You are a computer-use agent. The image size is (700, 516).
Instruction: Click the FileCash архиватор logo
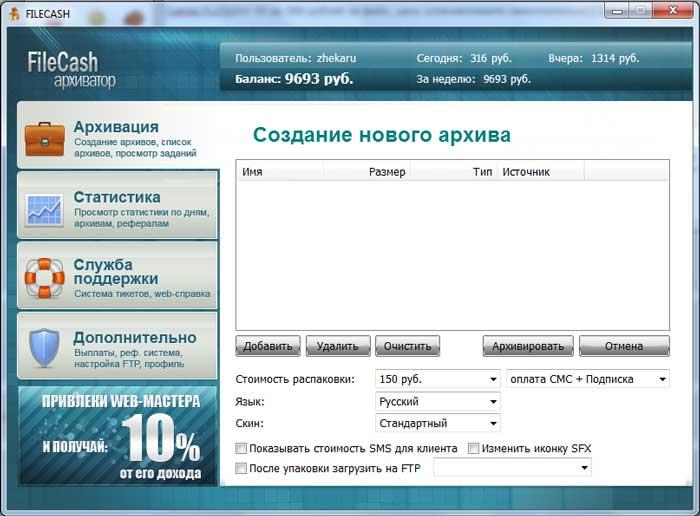tap(72, 69)
